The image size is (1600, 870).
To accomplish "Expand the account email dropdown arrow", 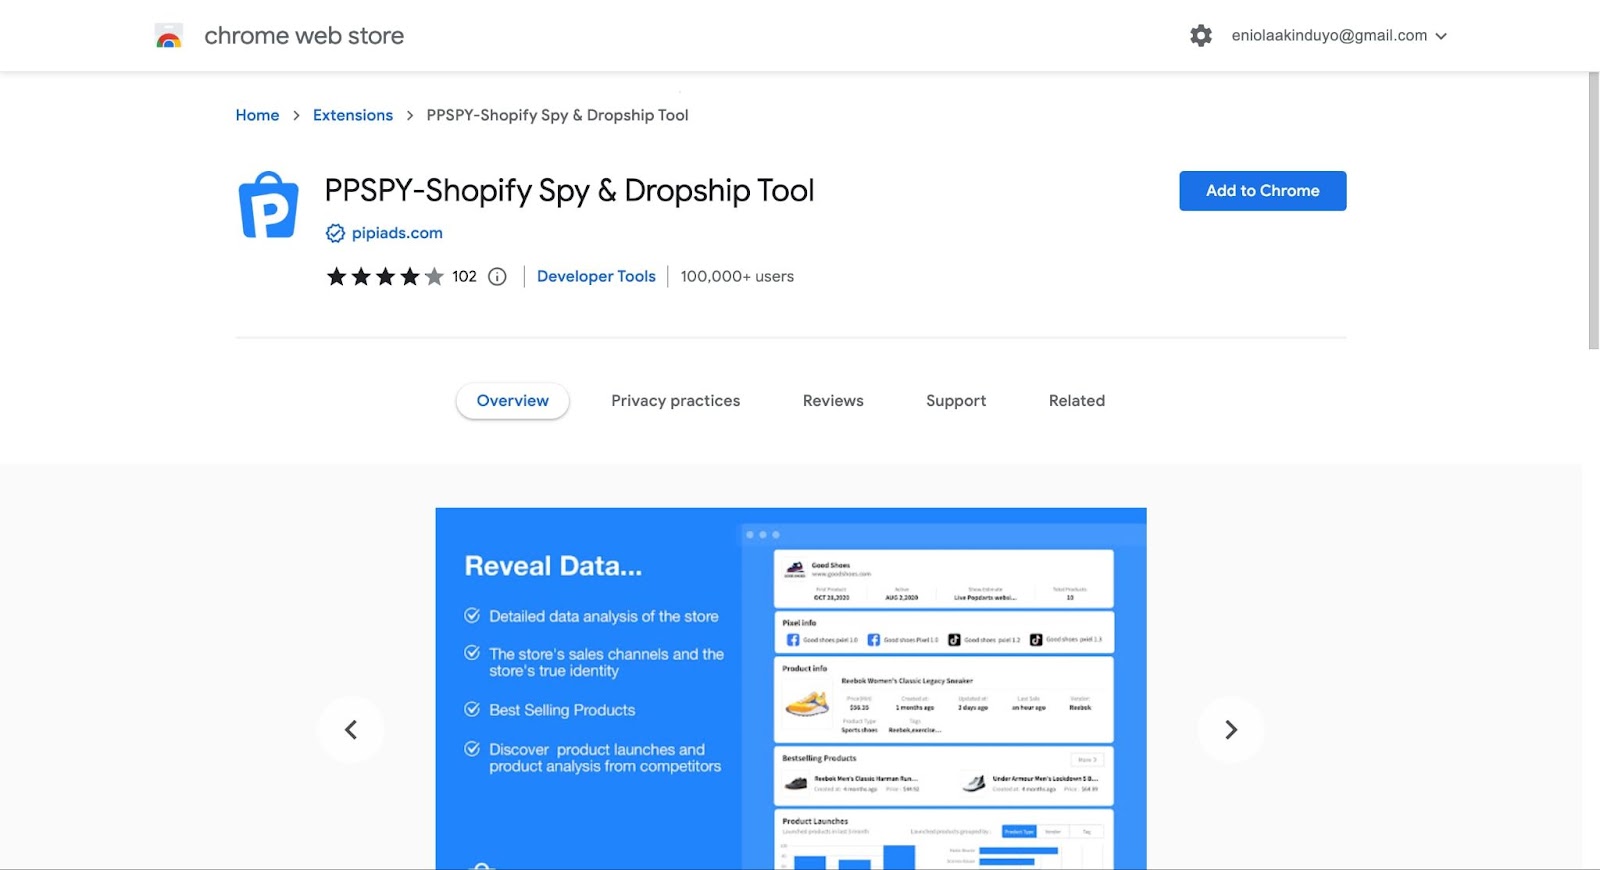I will click(1441, 36).
